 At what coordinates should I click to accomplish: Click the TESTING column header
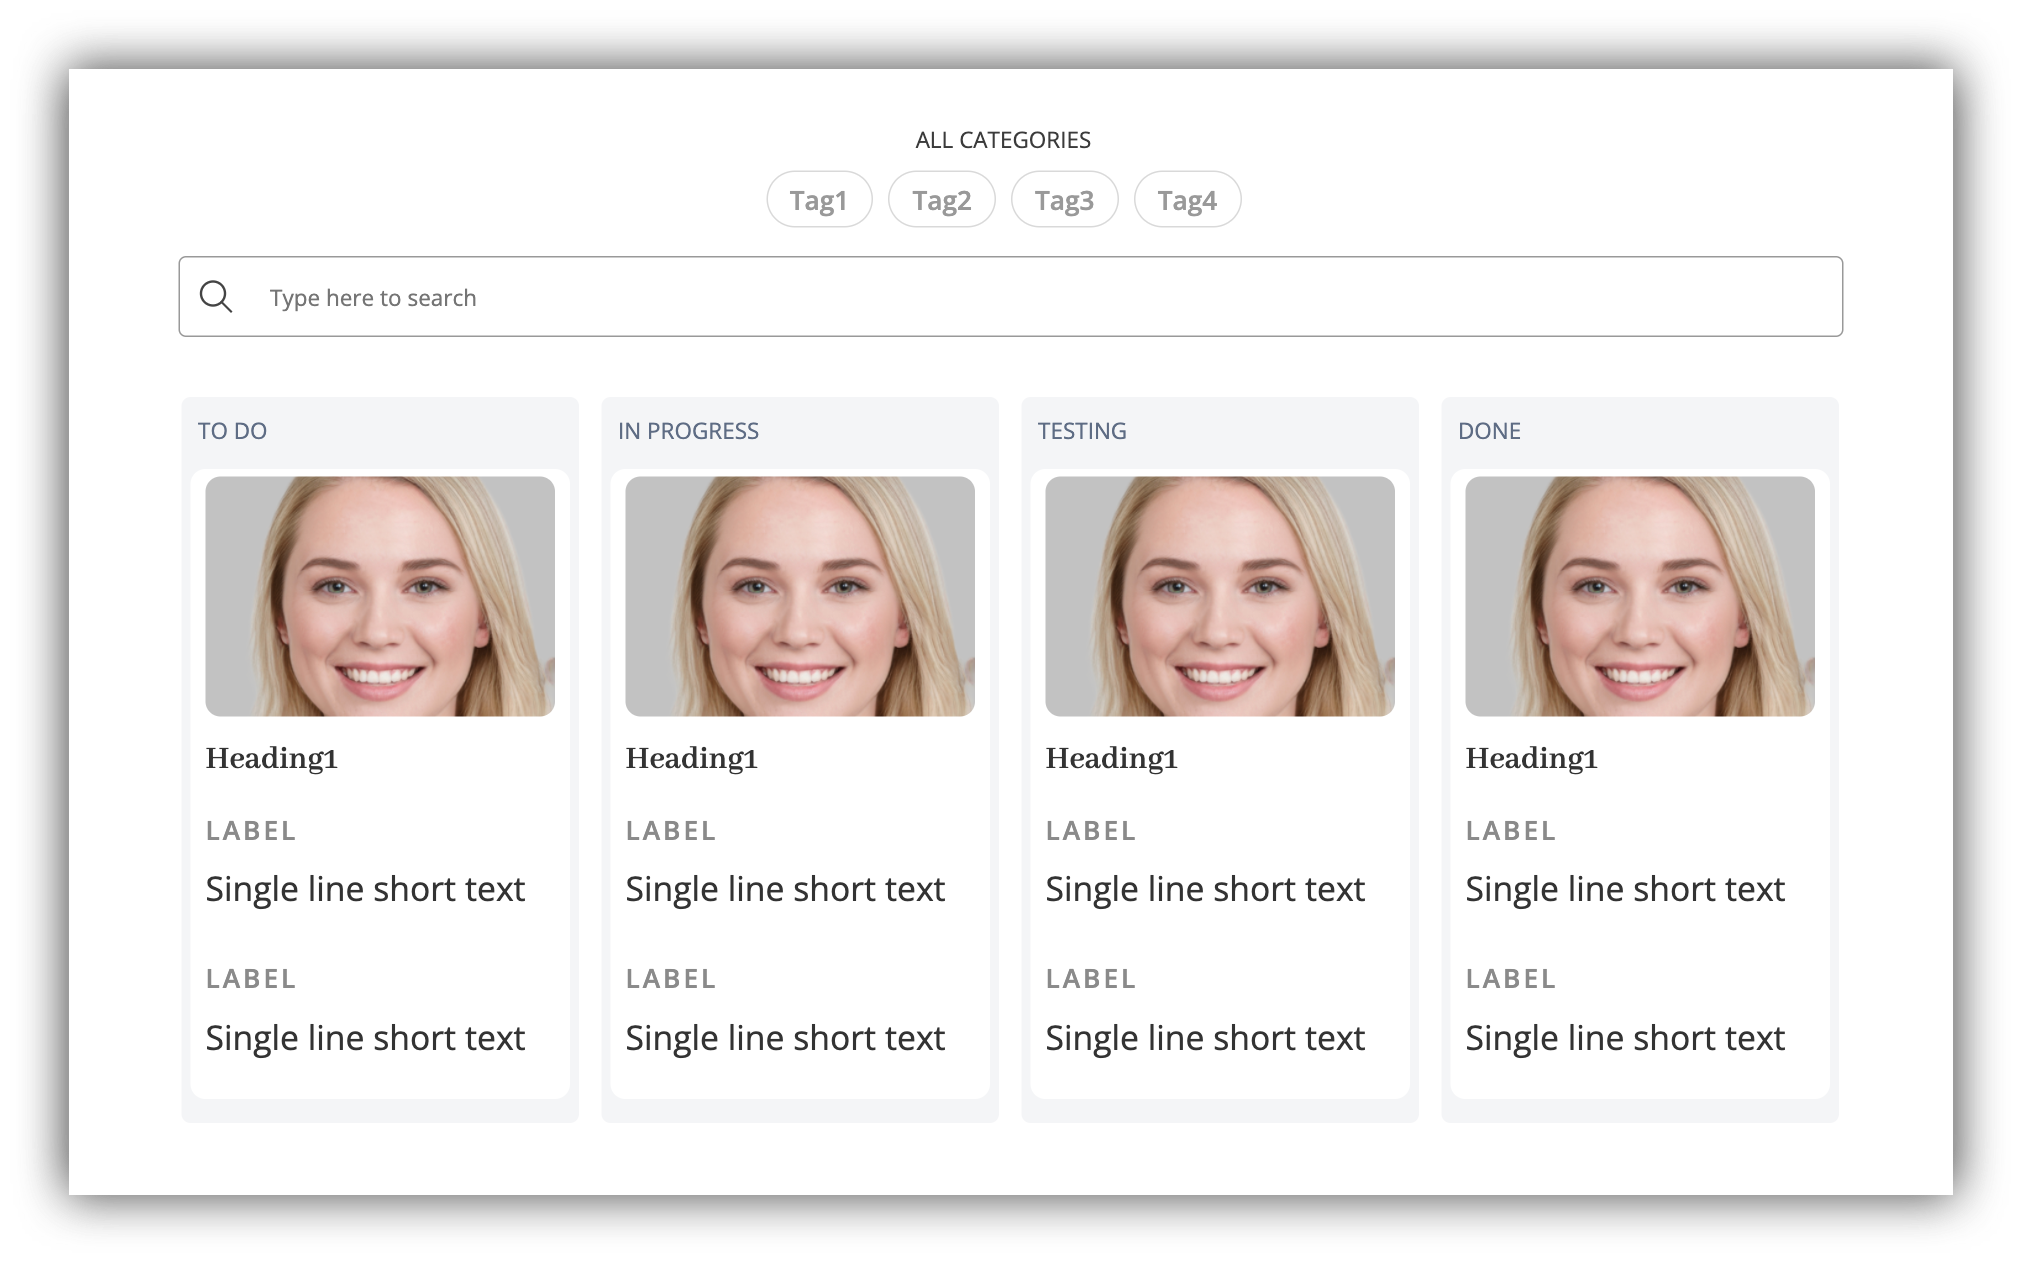(x=1082, y=431)
